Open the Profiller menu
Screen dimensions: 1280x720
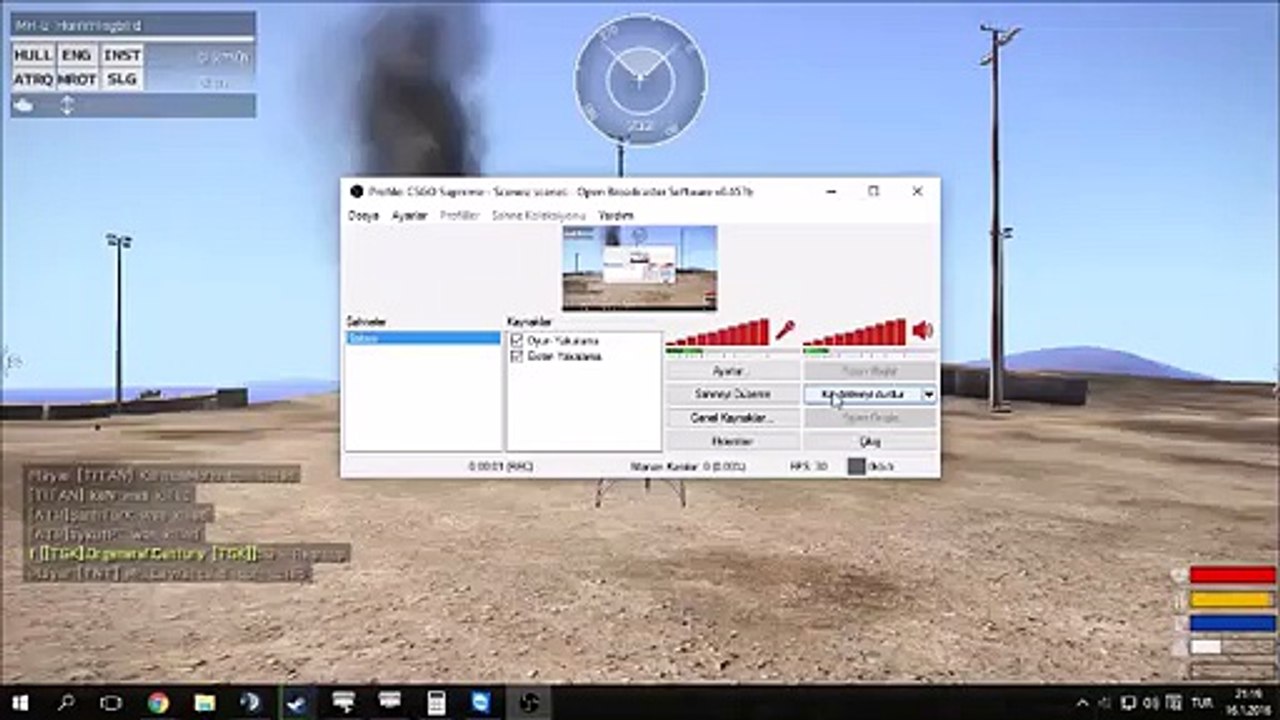pos(460,215)
